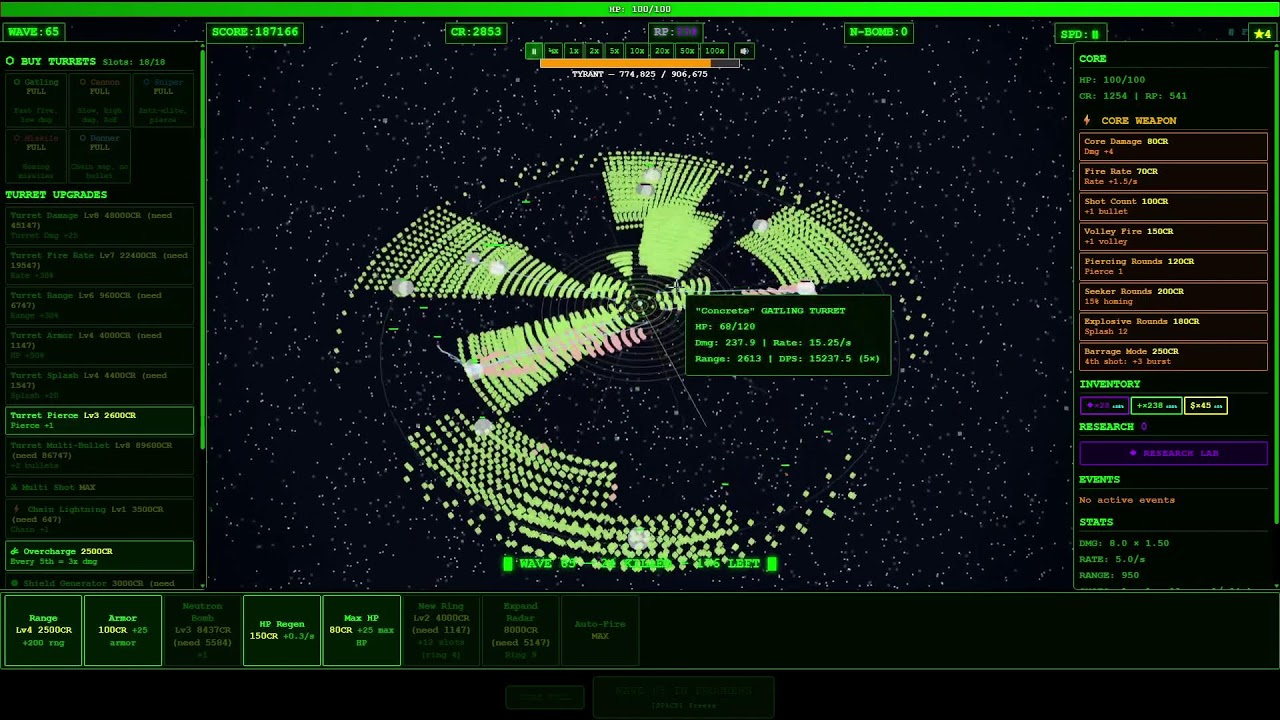This screenshot has height=720, width=1280.
Task: Click the Cannon turret purchase card
Action: tap(100, 100)
